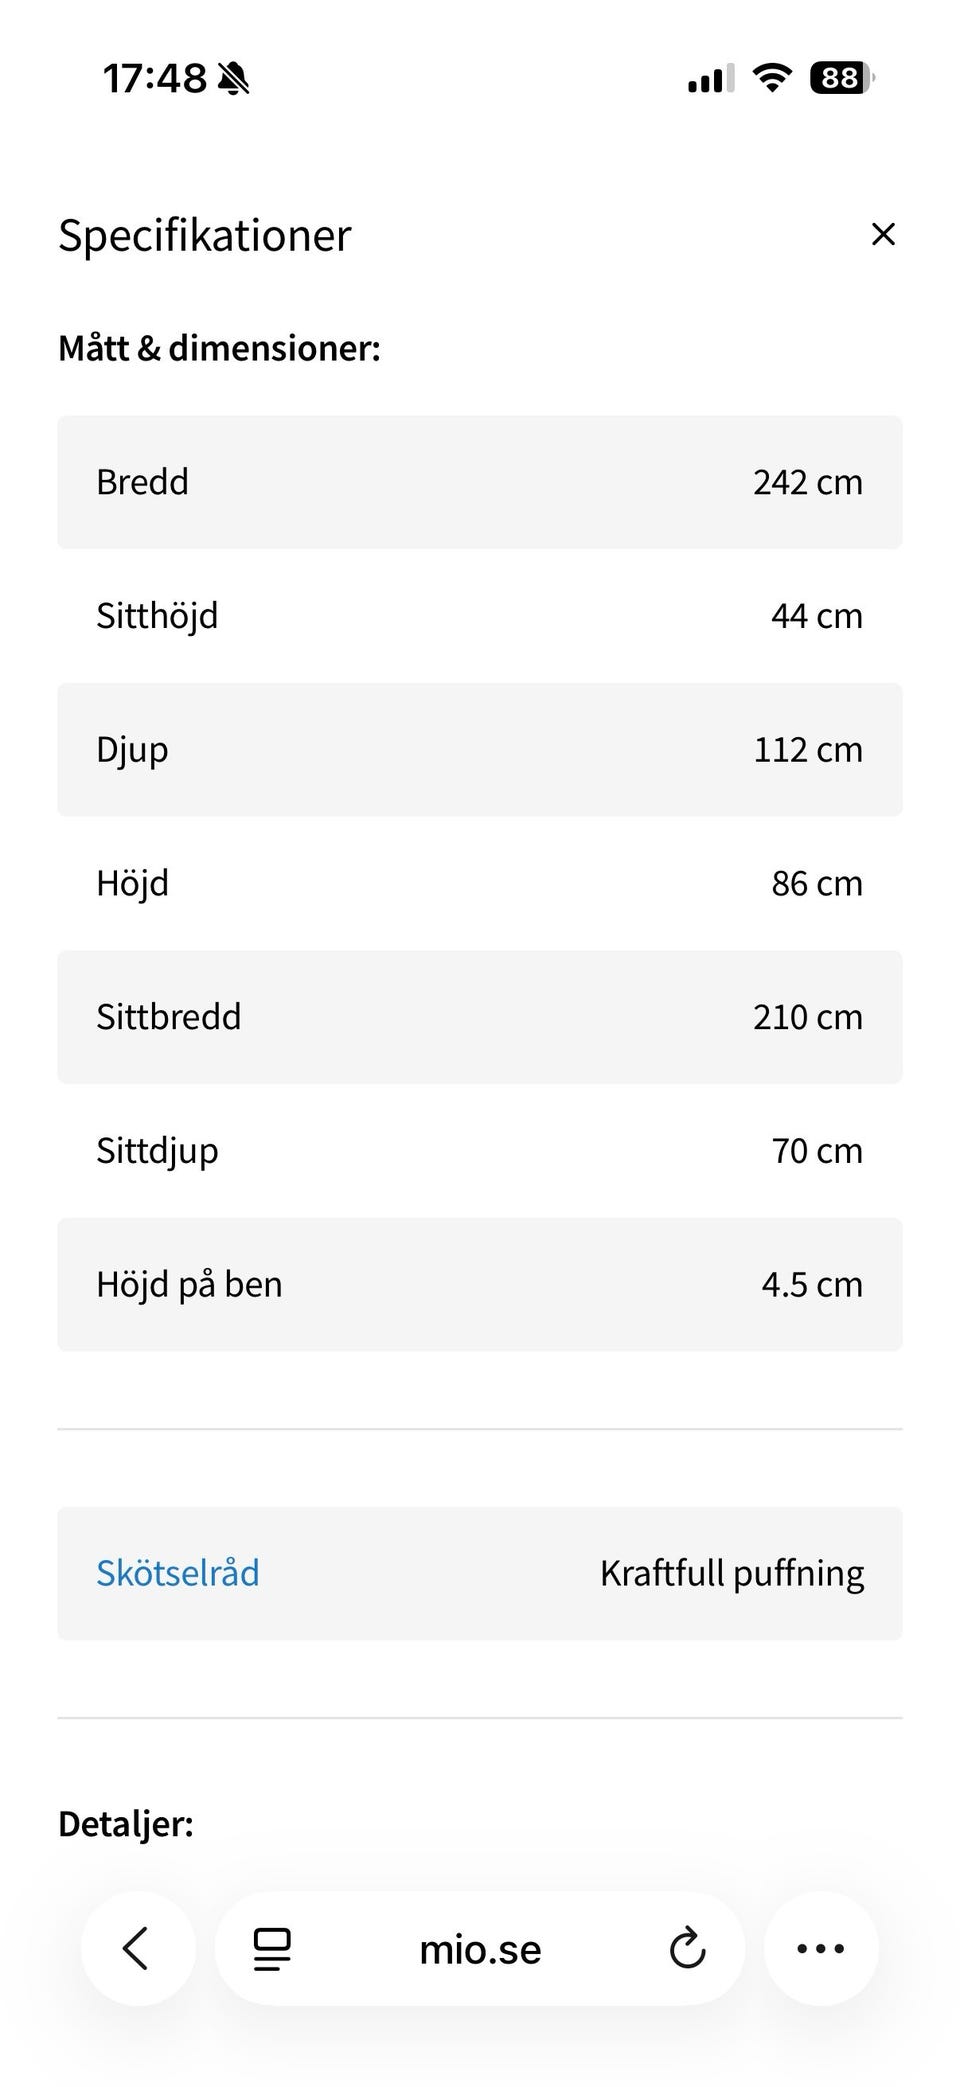Open the page menu icon beside mio.se

[272, 1949]
